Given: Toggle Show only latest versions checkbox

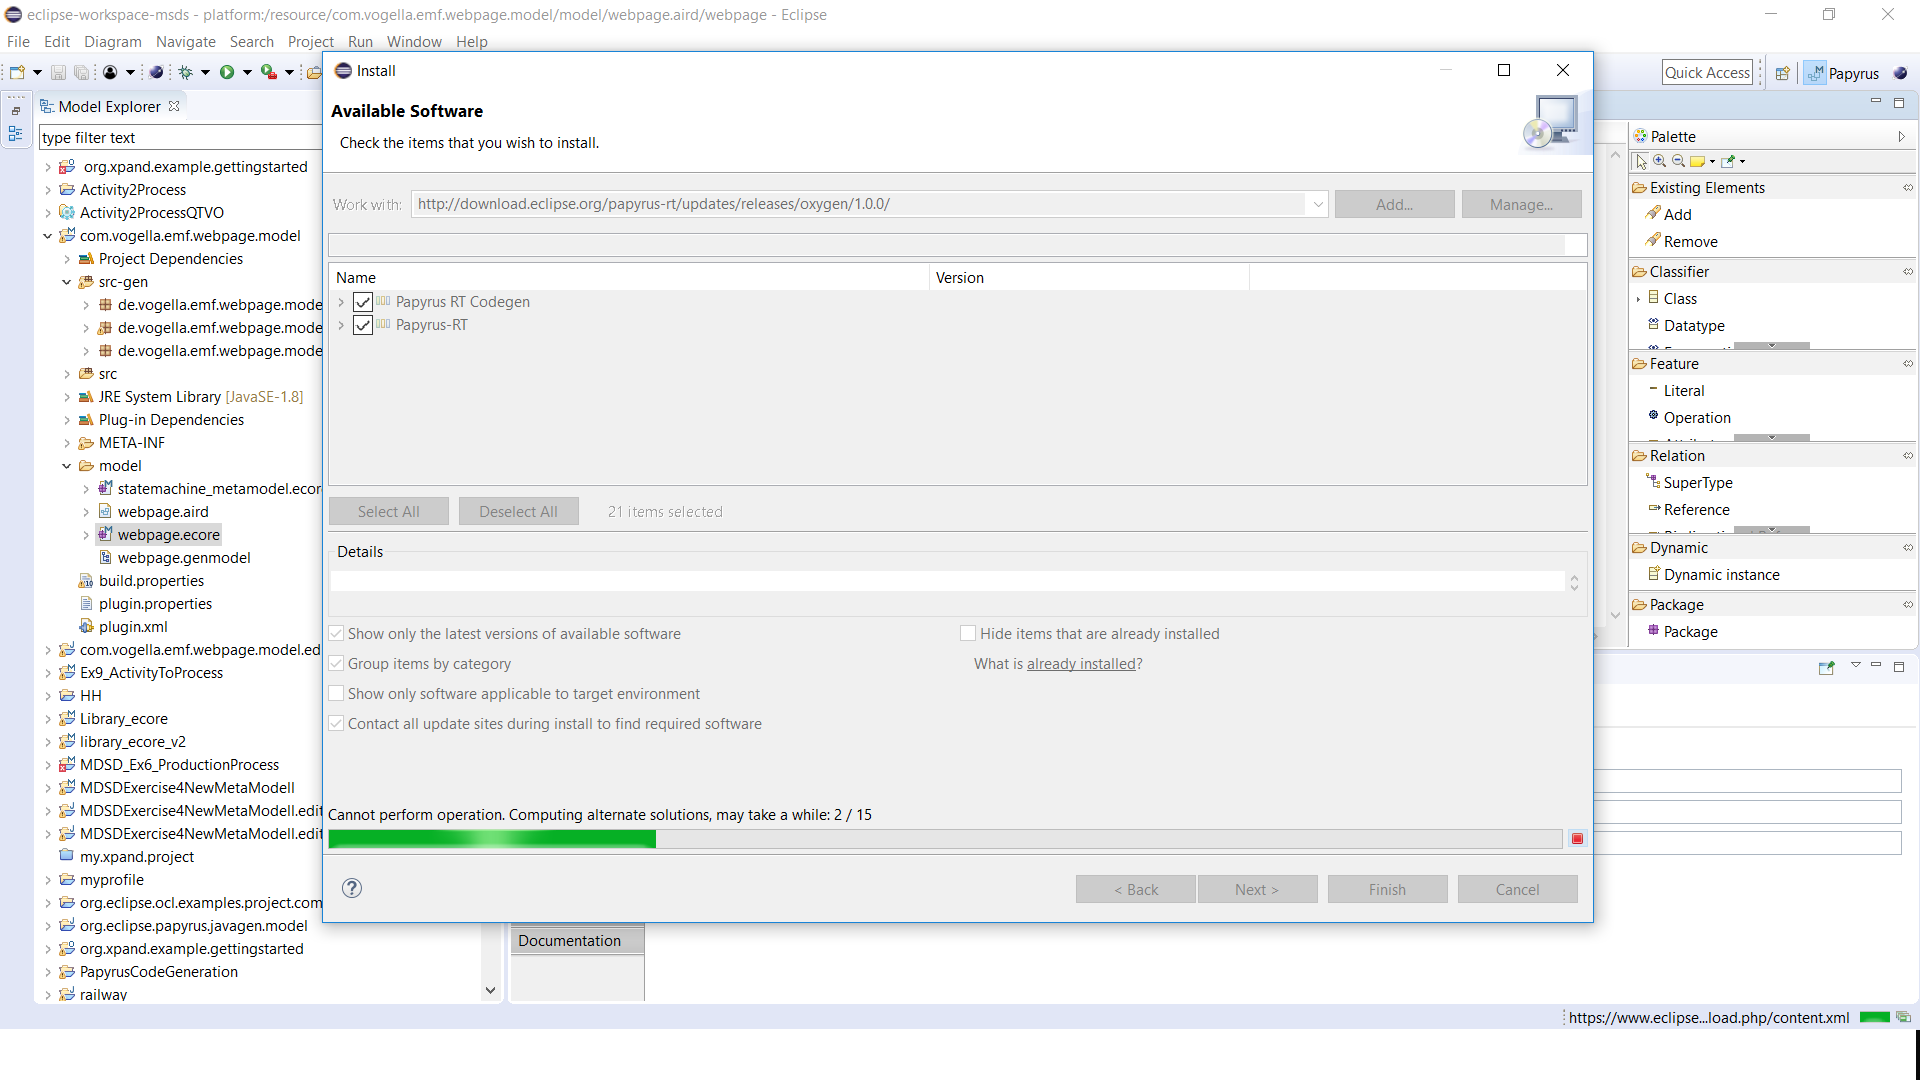Looking at the screenshot, I should (337, 633).
